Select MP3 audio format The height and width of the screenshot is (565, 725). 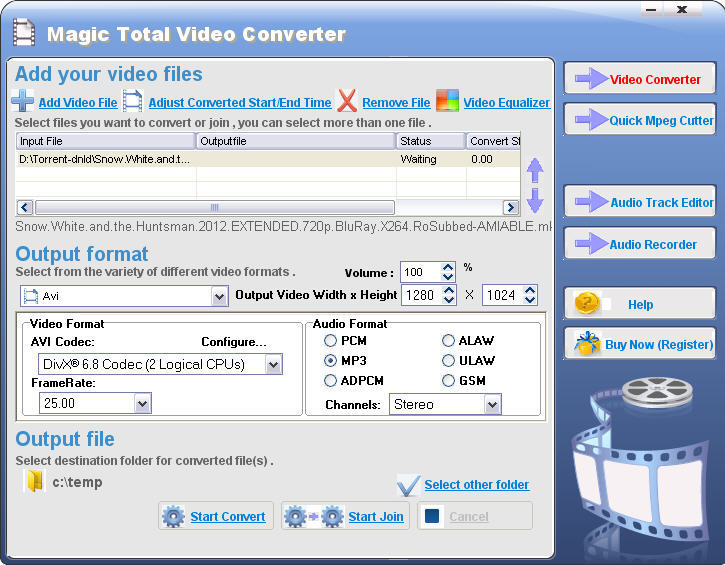[330, 360]
